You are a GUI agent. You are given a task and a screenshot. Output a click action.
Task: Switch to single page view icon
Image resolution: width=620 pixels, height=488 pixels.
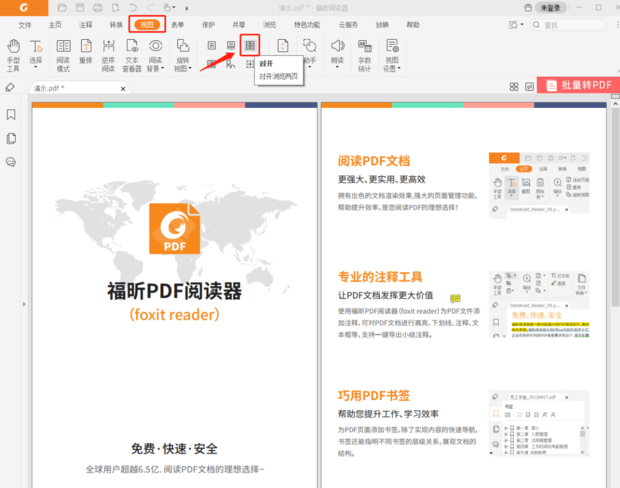pos(212,45)
